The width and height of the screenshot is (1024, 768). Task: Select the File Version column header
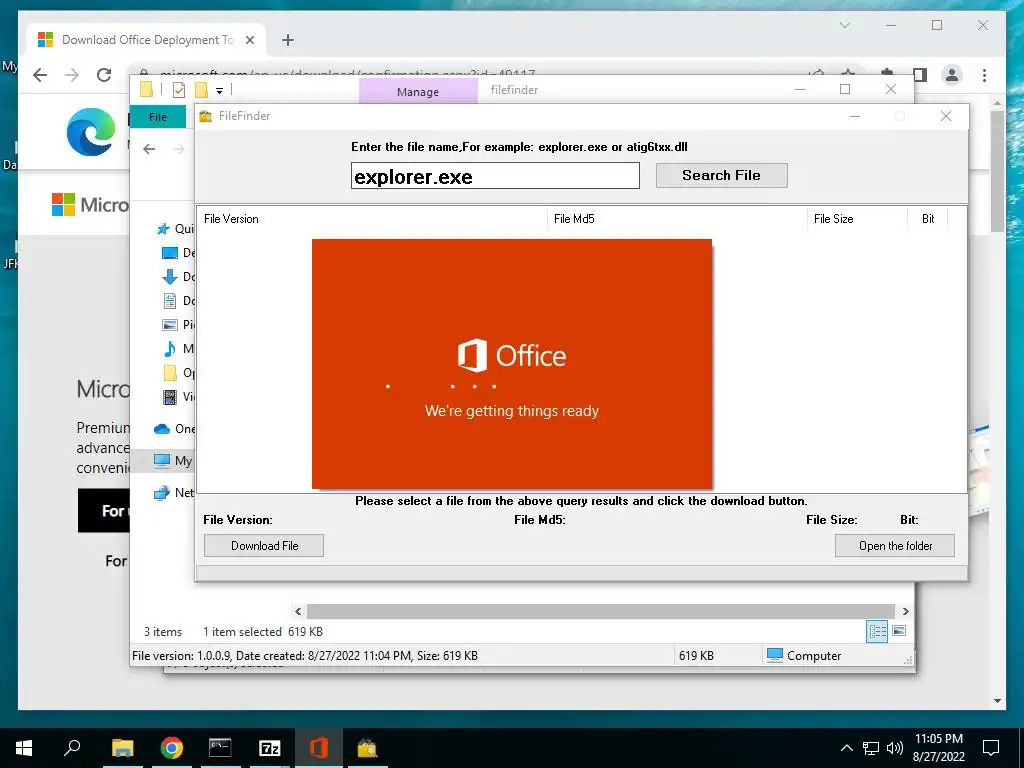(372, 219)
